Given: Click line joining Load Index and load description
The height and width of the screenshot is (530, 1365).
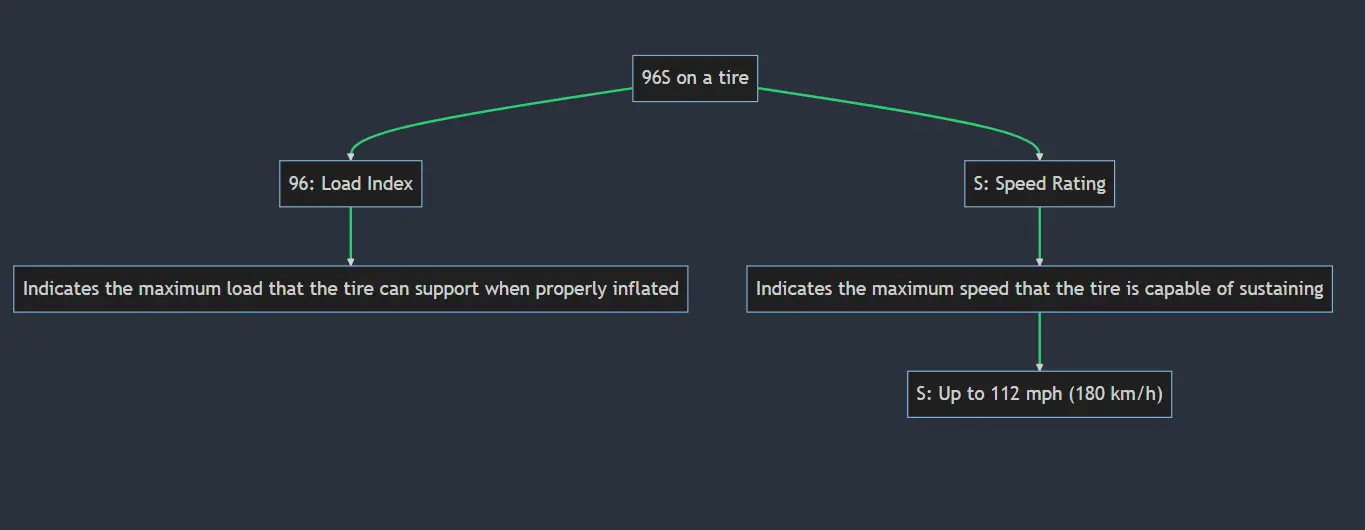Looking at the screenshot, I should (350, 232).
